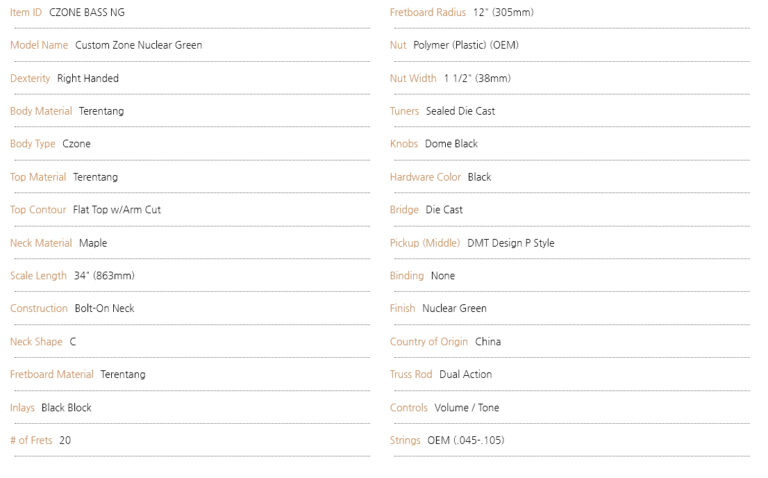Click the Fretboard Radius label

428,12
